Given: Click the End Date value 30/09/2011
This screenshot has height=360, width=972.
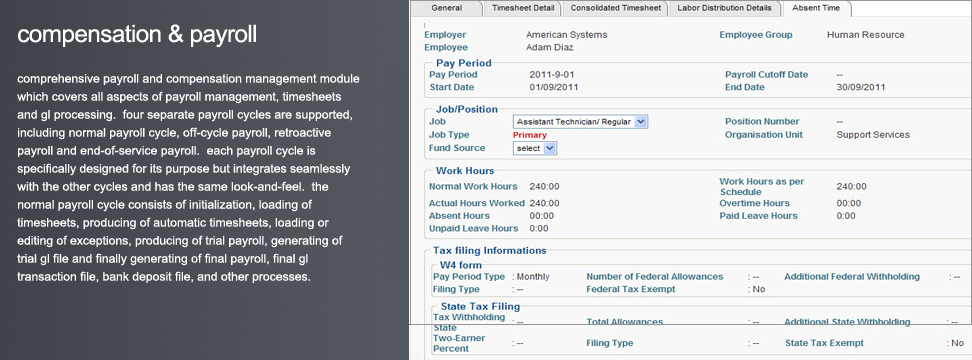Looking at the screenshot, I should (x=861, y=87).
